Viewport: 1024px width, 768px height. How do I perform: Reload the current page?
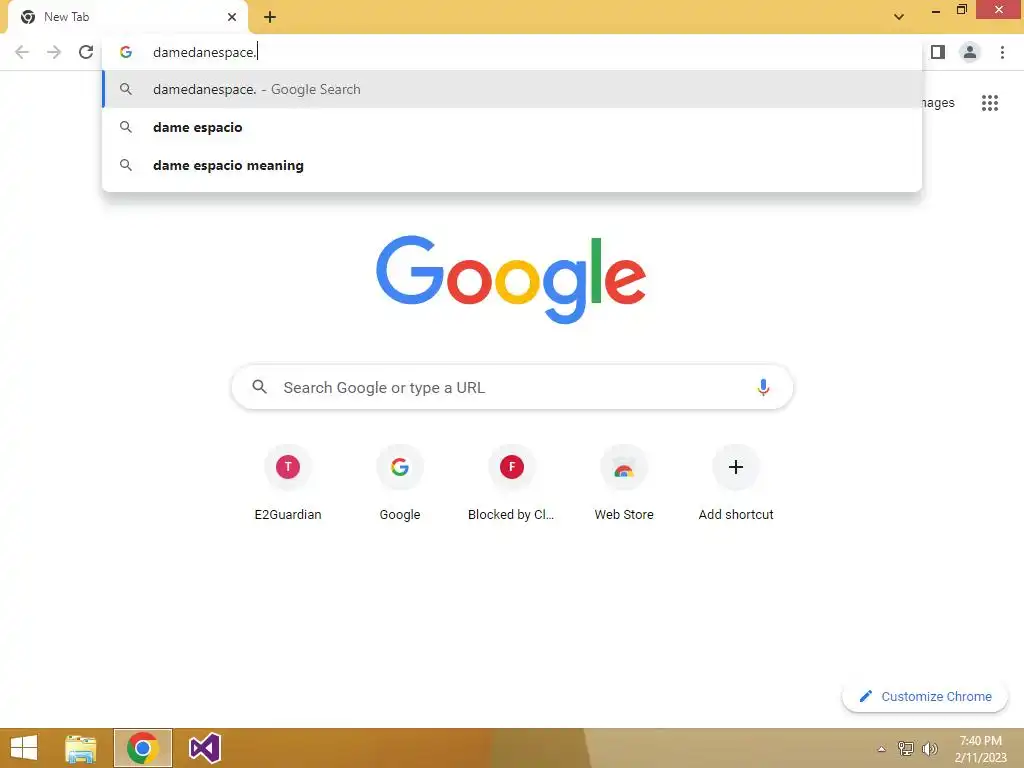coord(86,52)
